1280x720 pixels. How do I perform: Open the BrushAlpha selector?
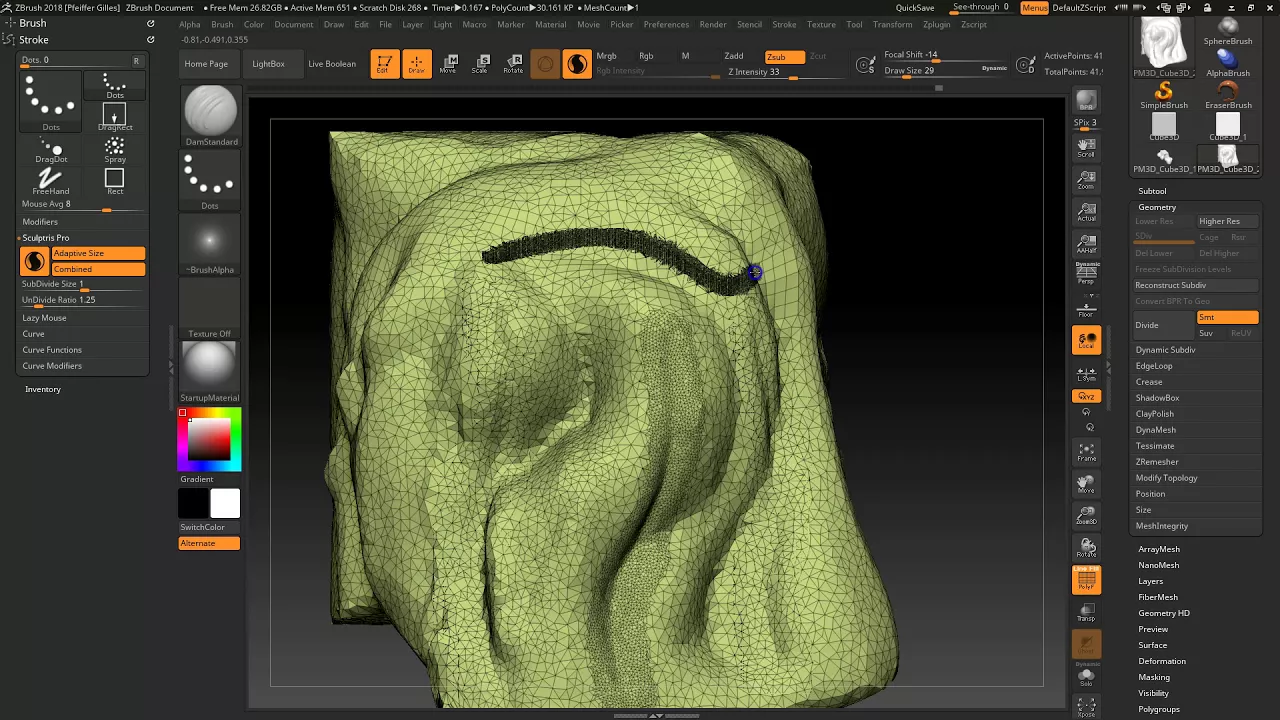point(210,245)
